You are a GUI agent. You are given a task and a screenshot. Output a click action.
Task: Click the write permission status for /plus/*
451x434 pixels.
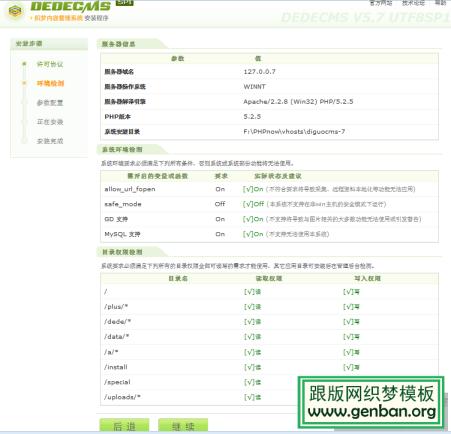352,307
